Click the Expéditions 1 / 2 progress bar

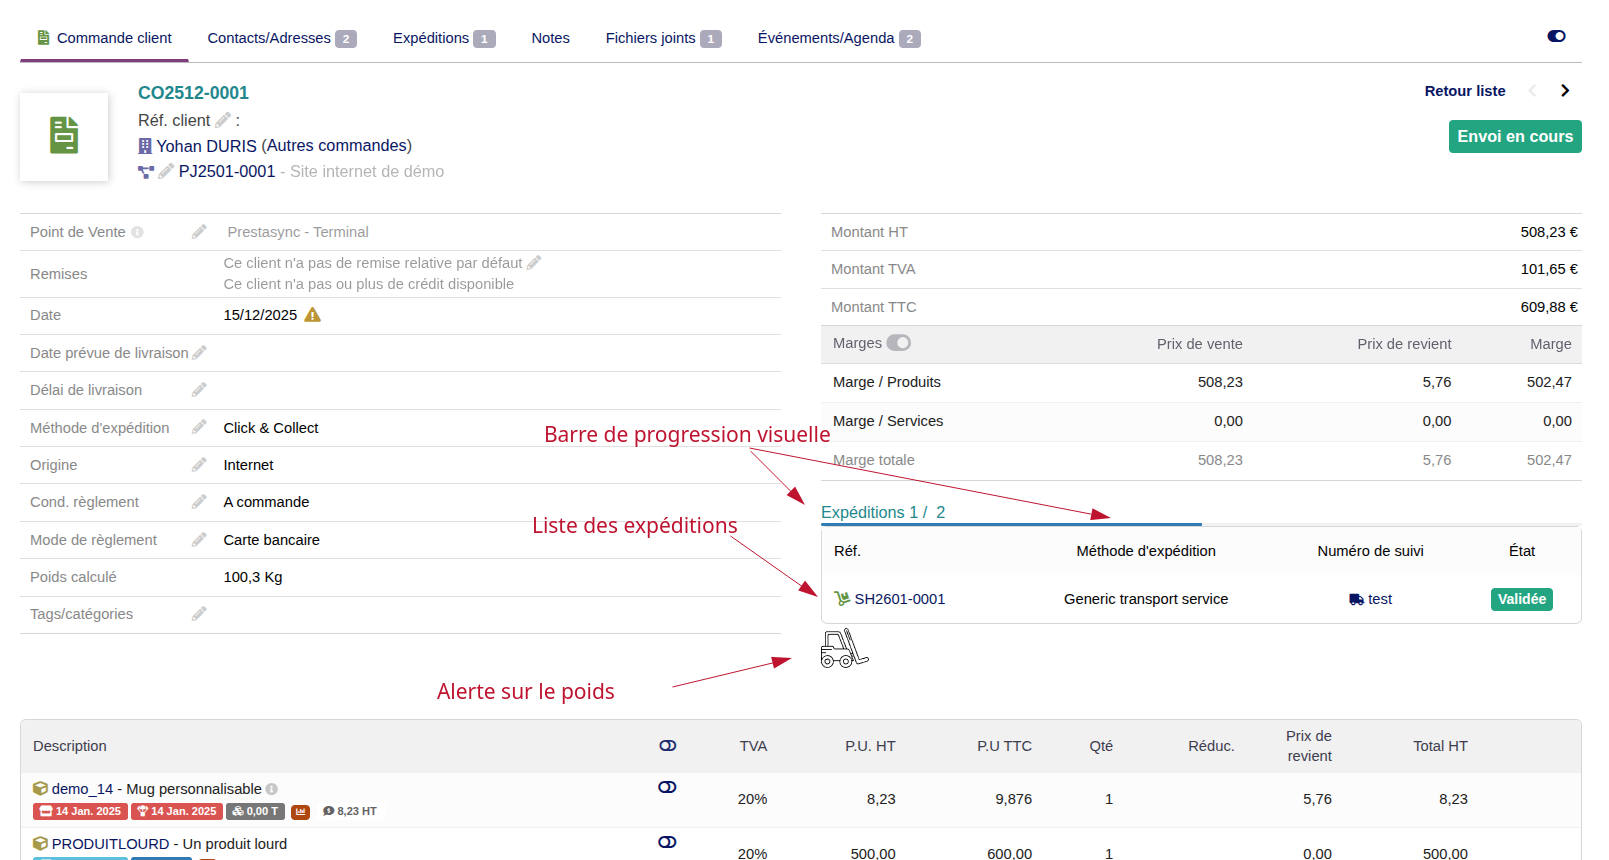tap(1010, 524)
